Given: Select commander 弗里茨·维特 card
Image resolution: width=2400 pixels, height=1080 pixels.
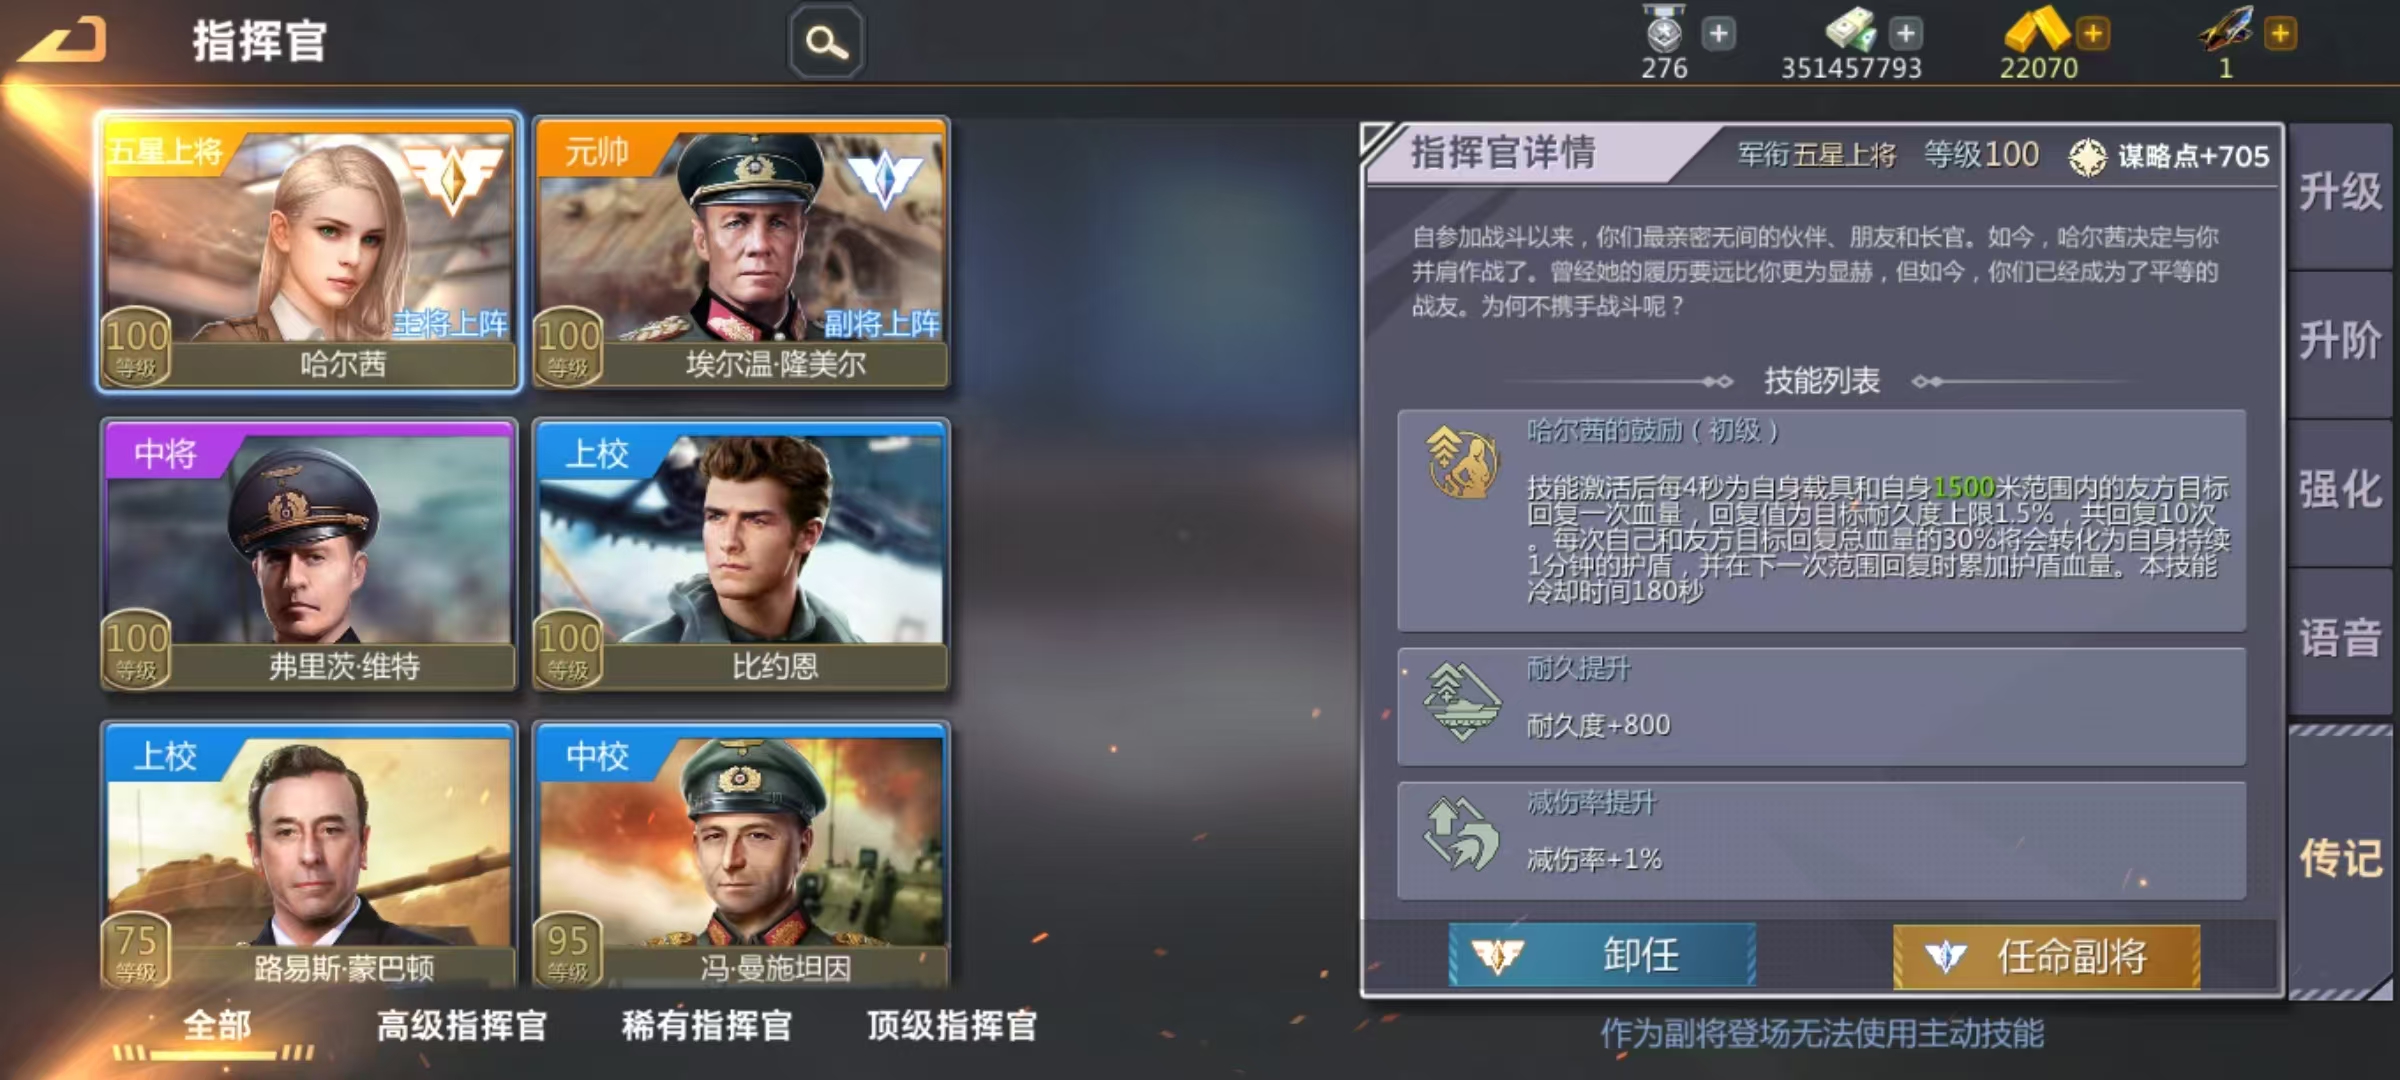Looking at the screenshot, I should tap(309, 555).
